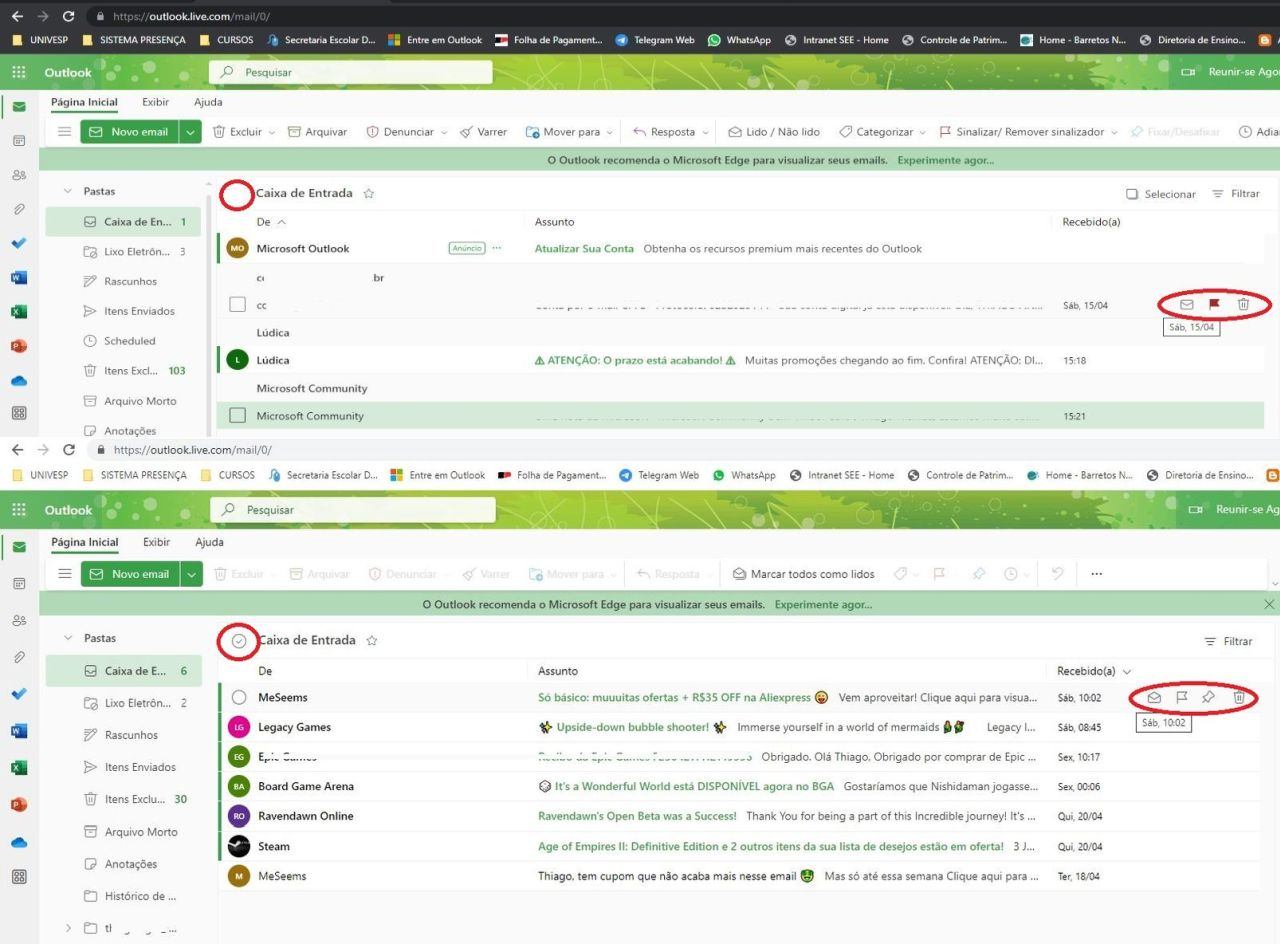Flag the MeSeems Sáb, 10:02 email
This screenshot has width=1280, height=944.
coord(1181,697)
